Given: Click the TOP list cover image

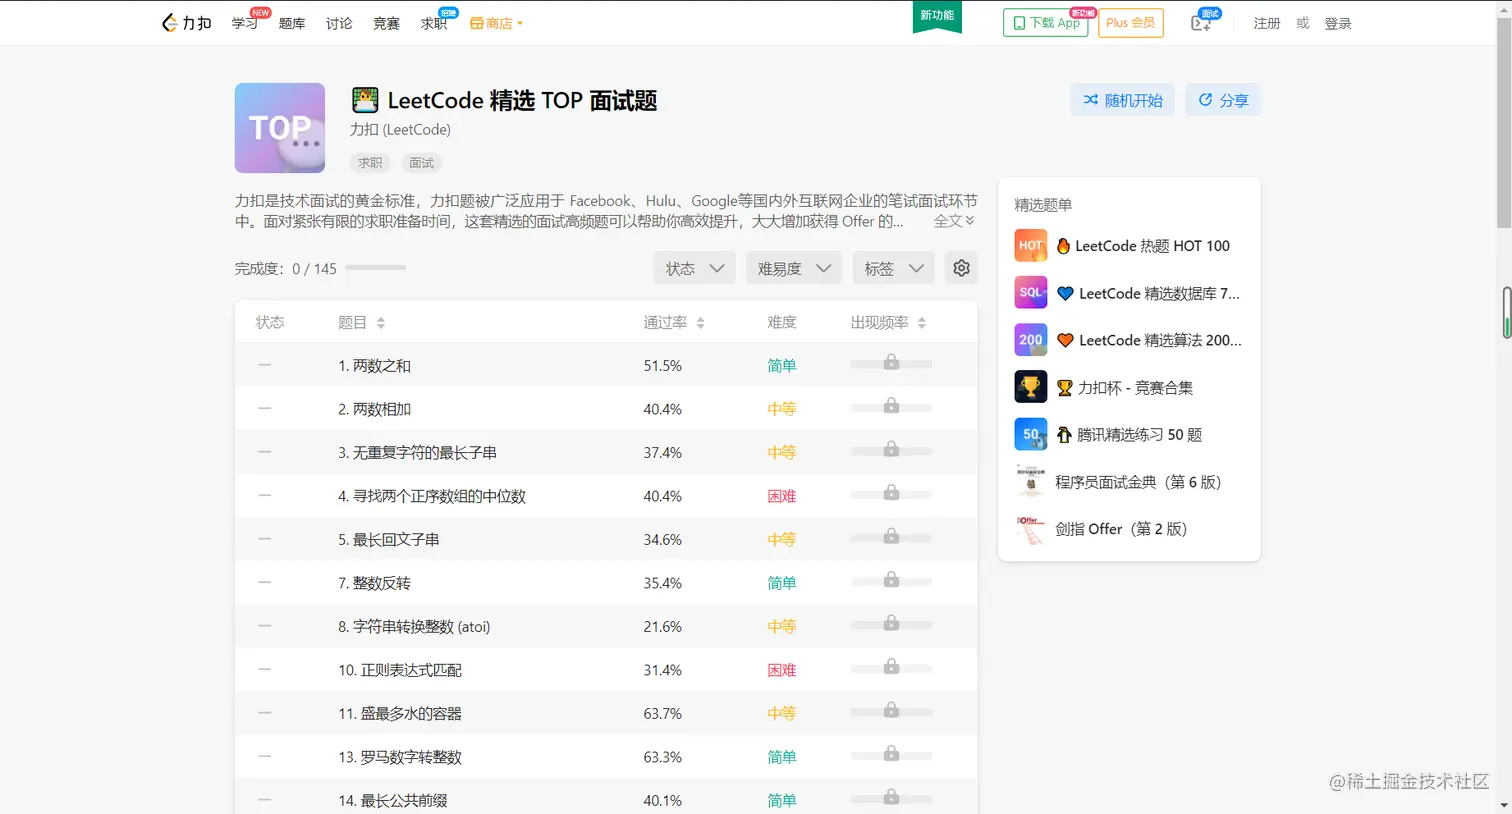Looking at the screenshot, I should tap(280, 128).
